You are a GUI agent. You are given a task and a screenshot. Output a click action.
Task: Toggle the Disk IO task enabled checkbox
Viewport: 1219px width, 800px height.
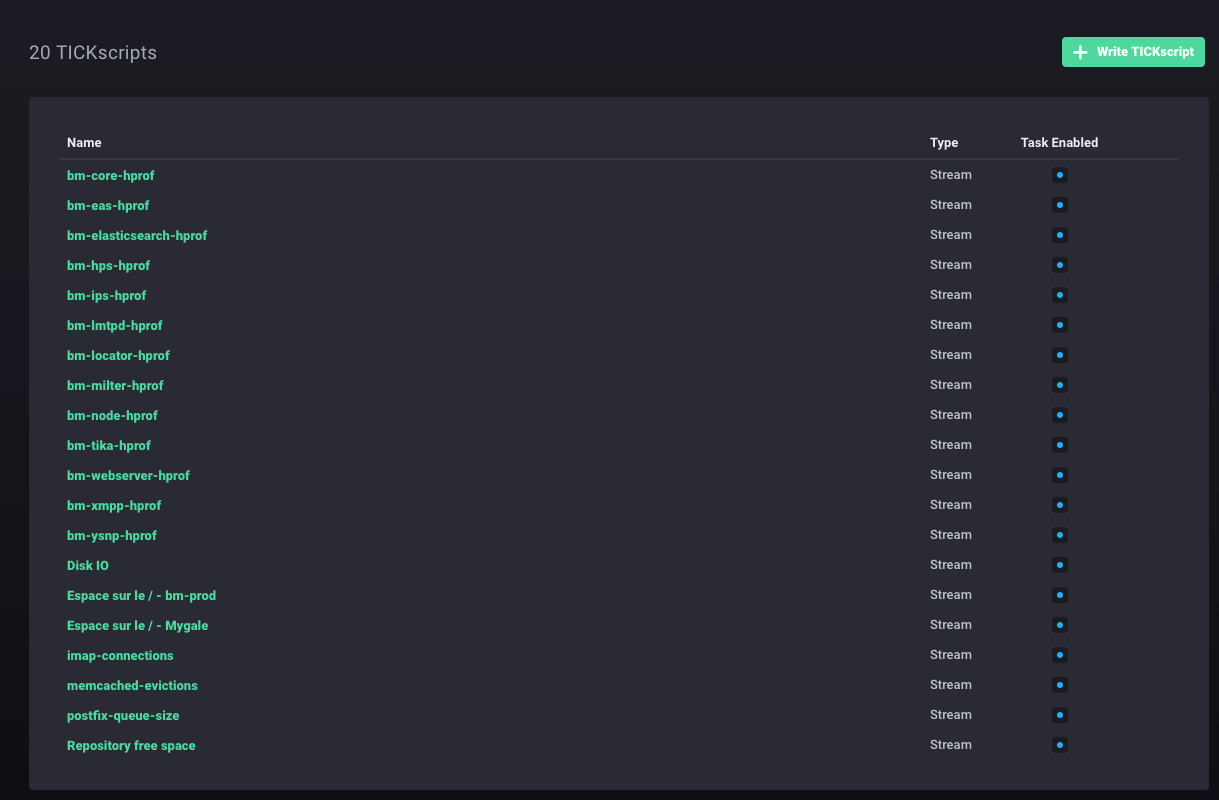pyautogui.click(x=1060, y=565)
